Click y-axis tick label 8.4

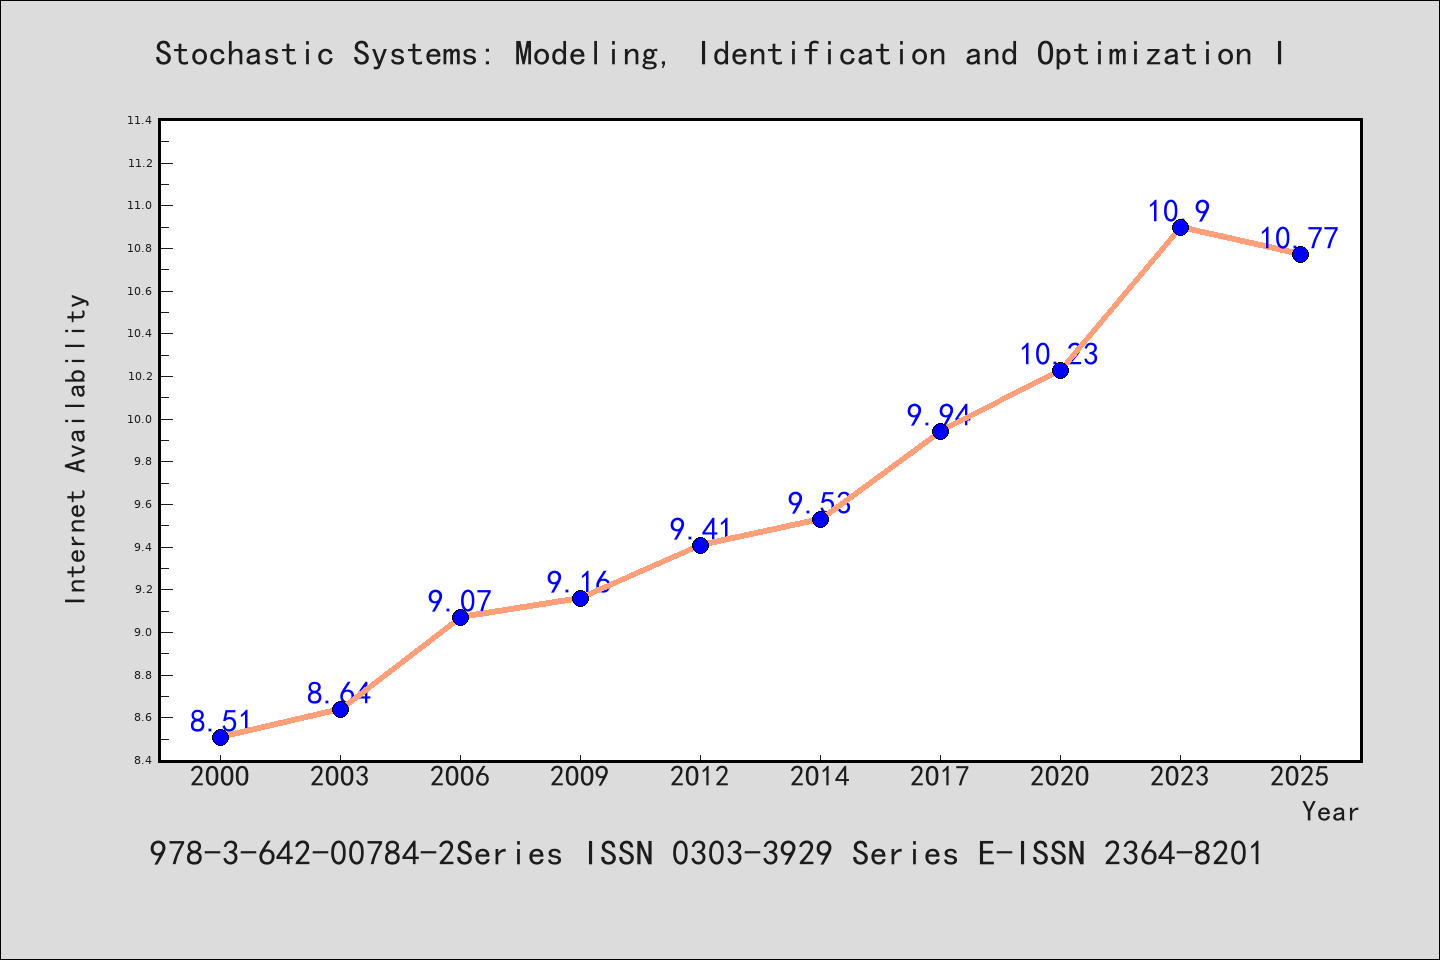coord(141,761)
